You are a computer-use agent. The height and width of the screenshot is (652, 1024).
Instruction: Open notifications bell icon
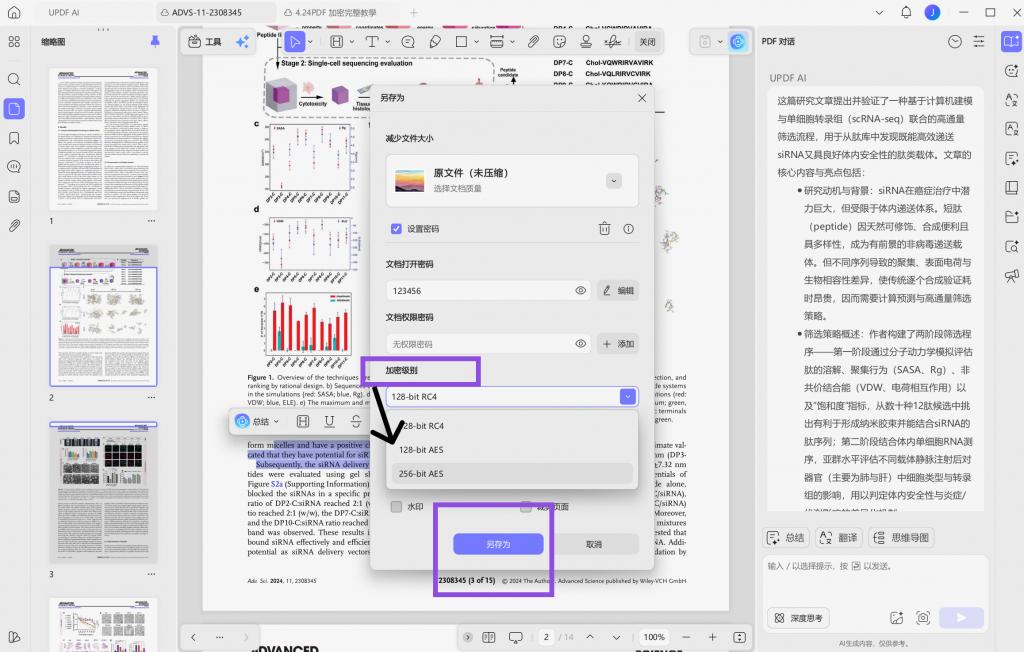pyautogui.click(x=906, y=12)
